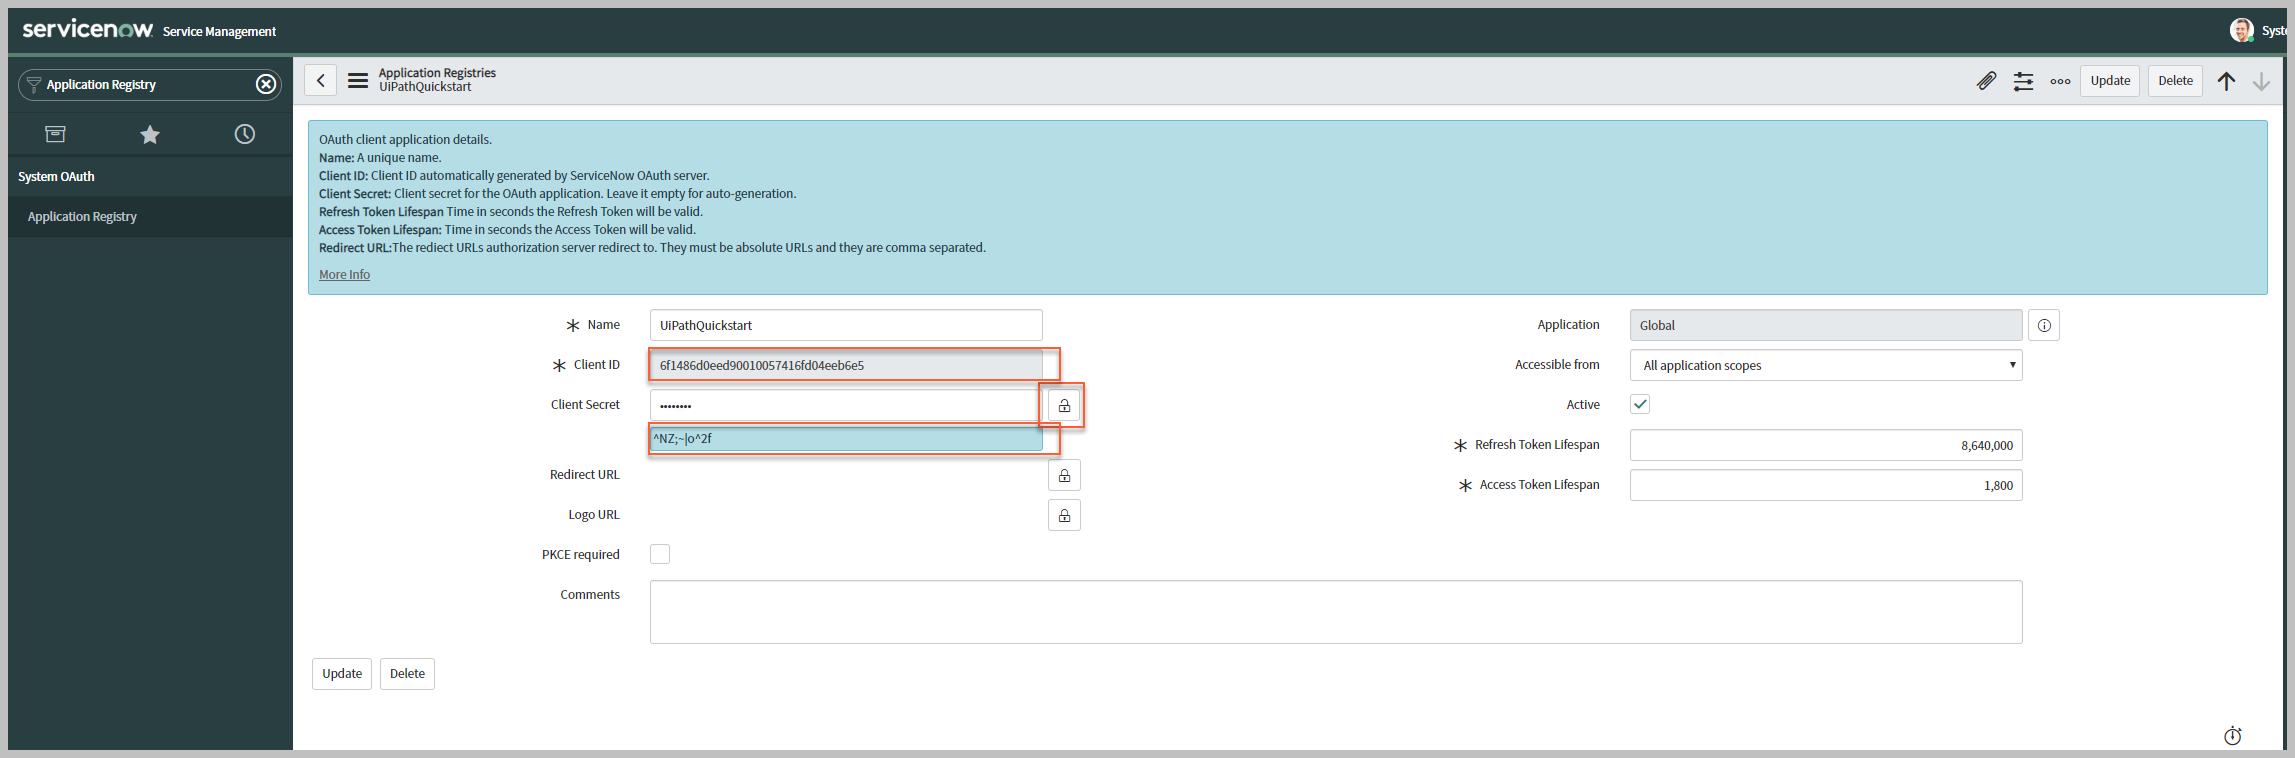Expand the Accessible from dropdown
Viewport: 2295px width, 758px height.
[1825, 365]
